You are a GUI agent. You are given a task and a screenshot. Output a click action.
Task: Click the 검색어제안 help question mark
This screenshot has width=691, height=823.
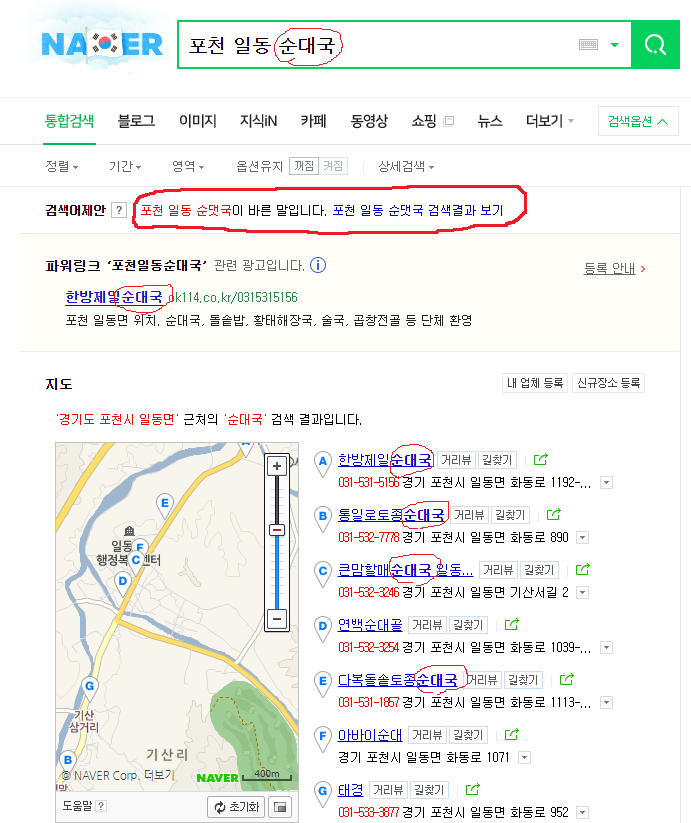coord(120,210)
